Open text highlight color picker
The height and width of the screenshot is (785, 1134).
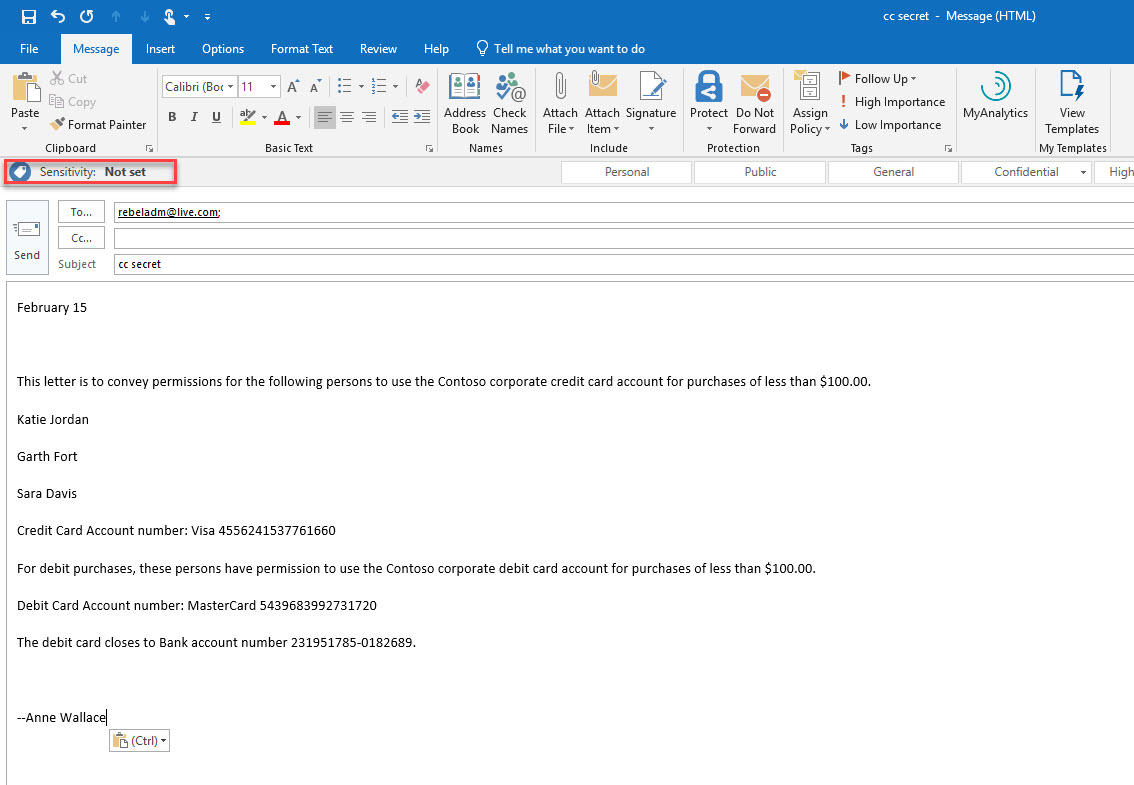264,117
